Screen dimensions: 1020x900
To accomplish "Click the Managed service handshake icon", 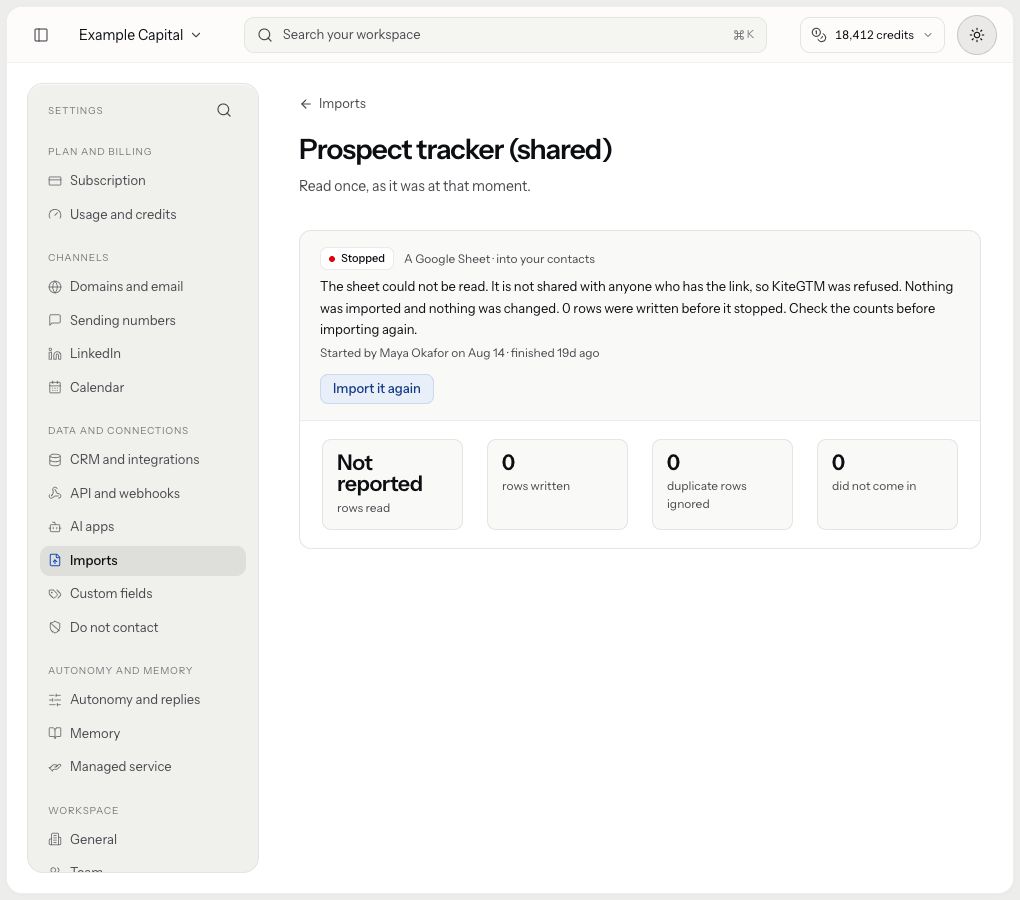I will pyautogui.click(x=55, y=767).
